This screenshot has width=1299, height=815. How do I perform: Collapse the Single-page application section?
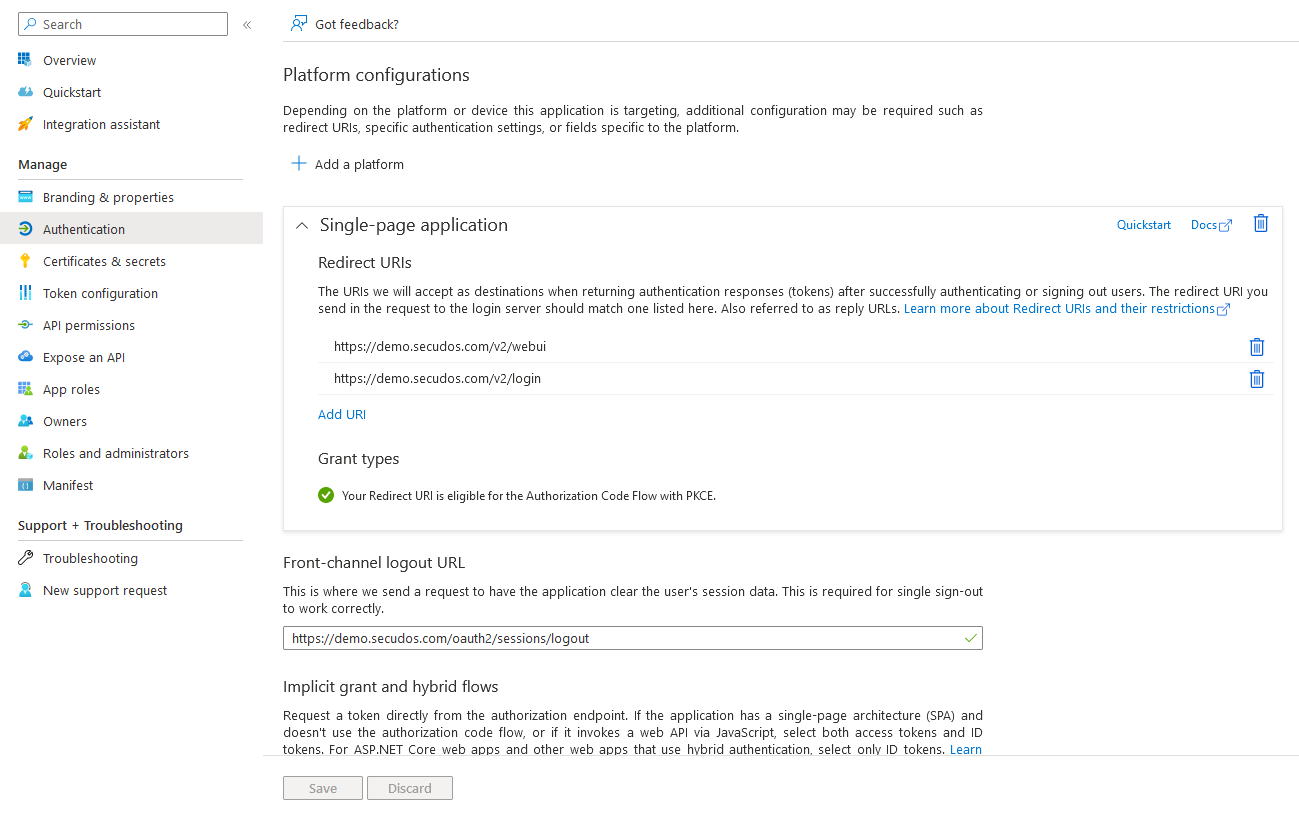302,226
